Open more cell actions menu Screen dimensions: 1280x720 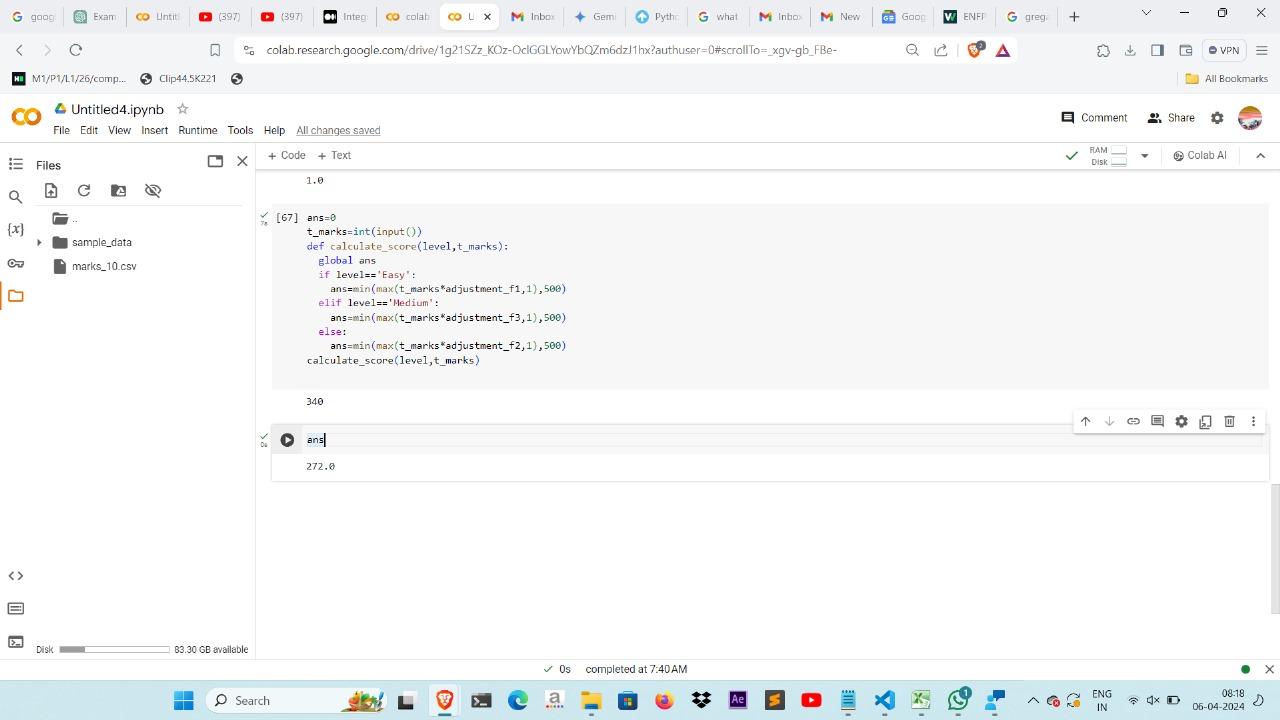click(1253, 421)
